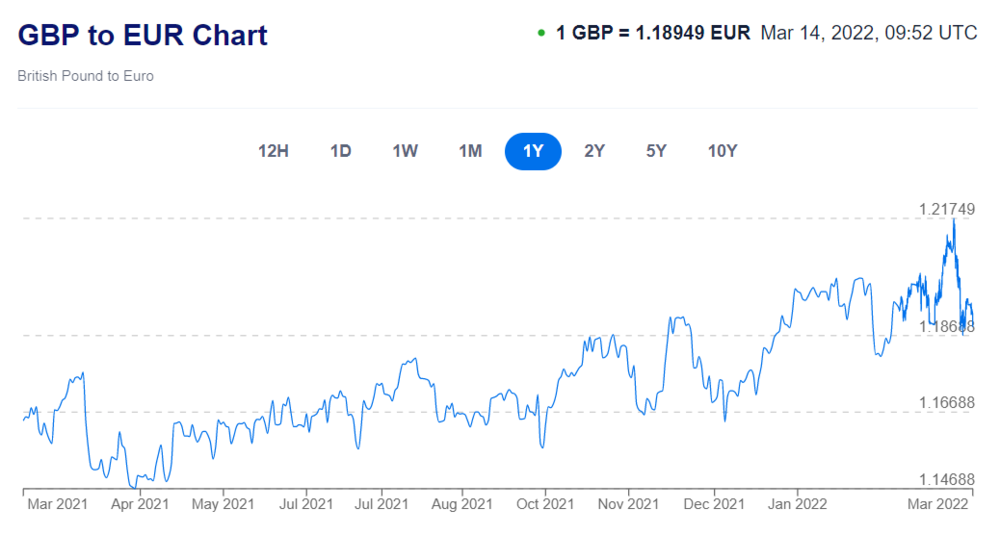Click the British Pound to Euro subtitle

(x=86, y=76)
